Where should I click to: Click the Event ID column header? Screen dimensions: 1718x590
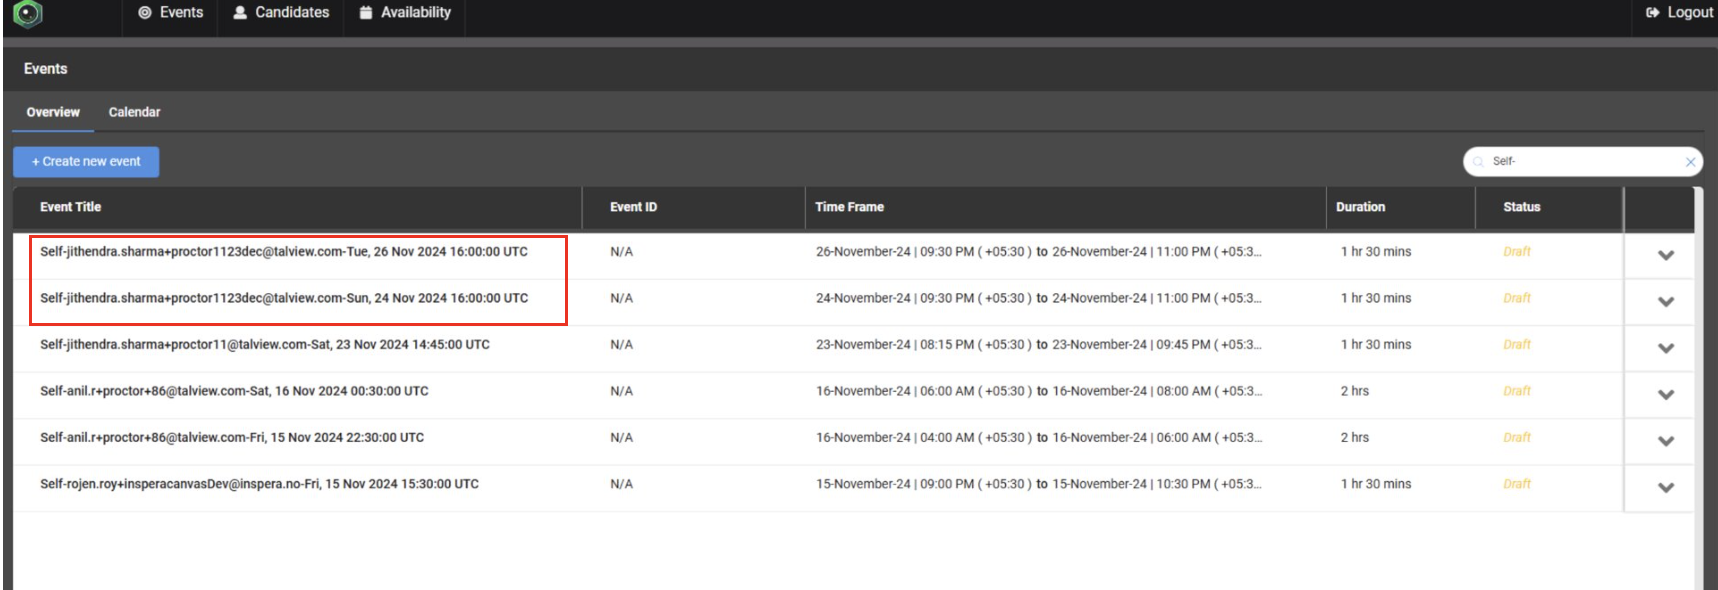pyautogui.click(x=633, y=207)
